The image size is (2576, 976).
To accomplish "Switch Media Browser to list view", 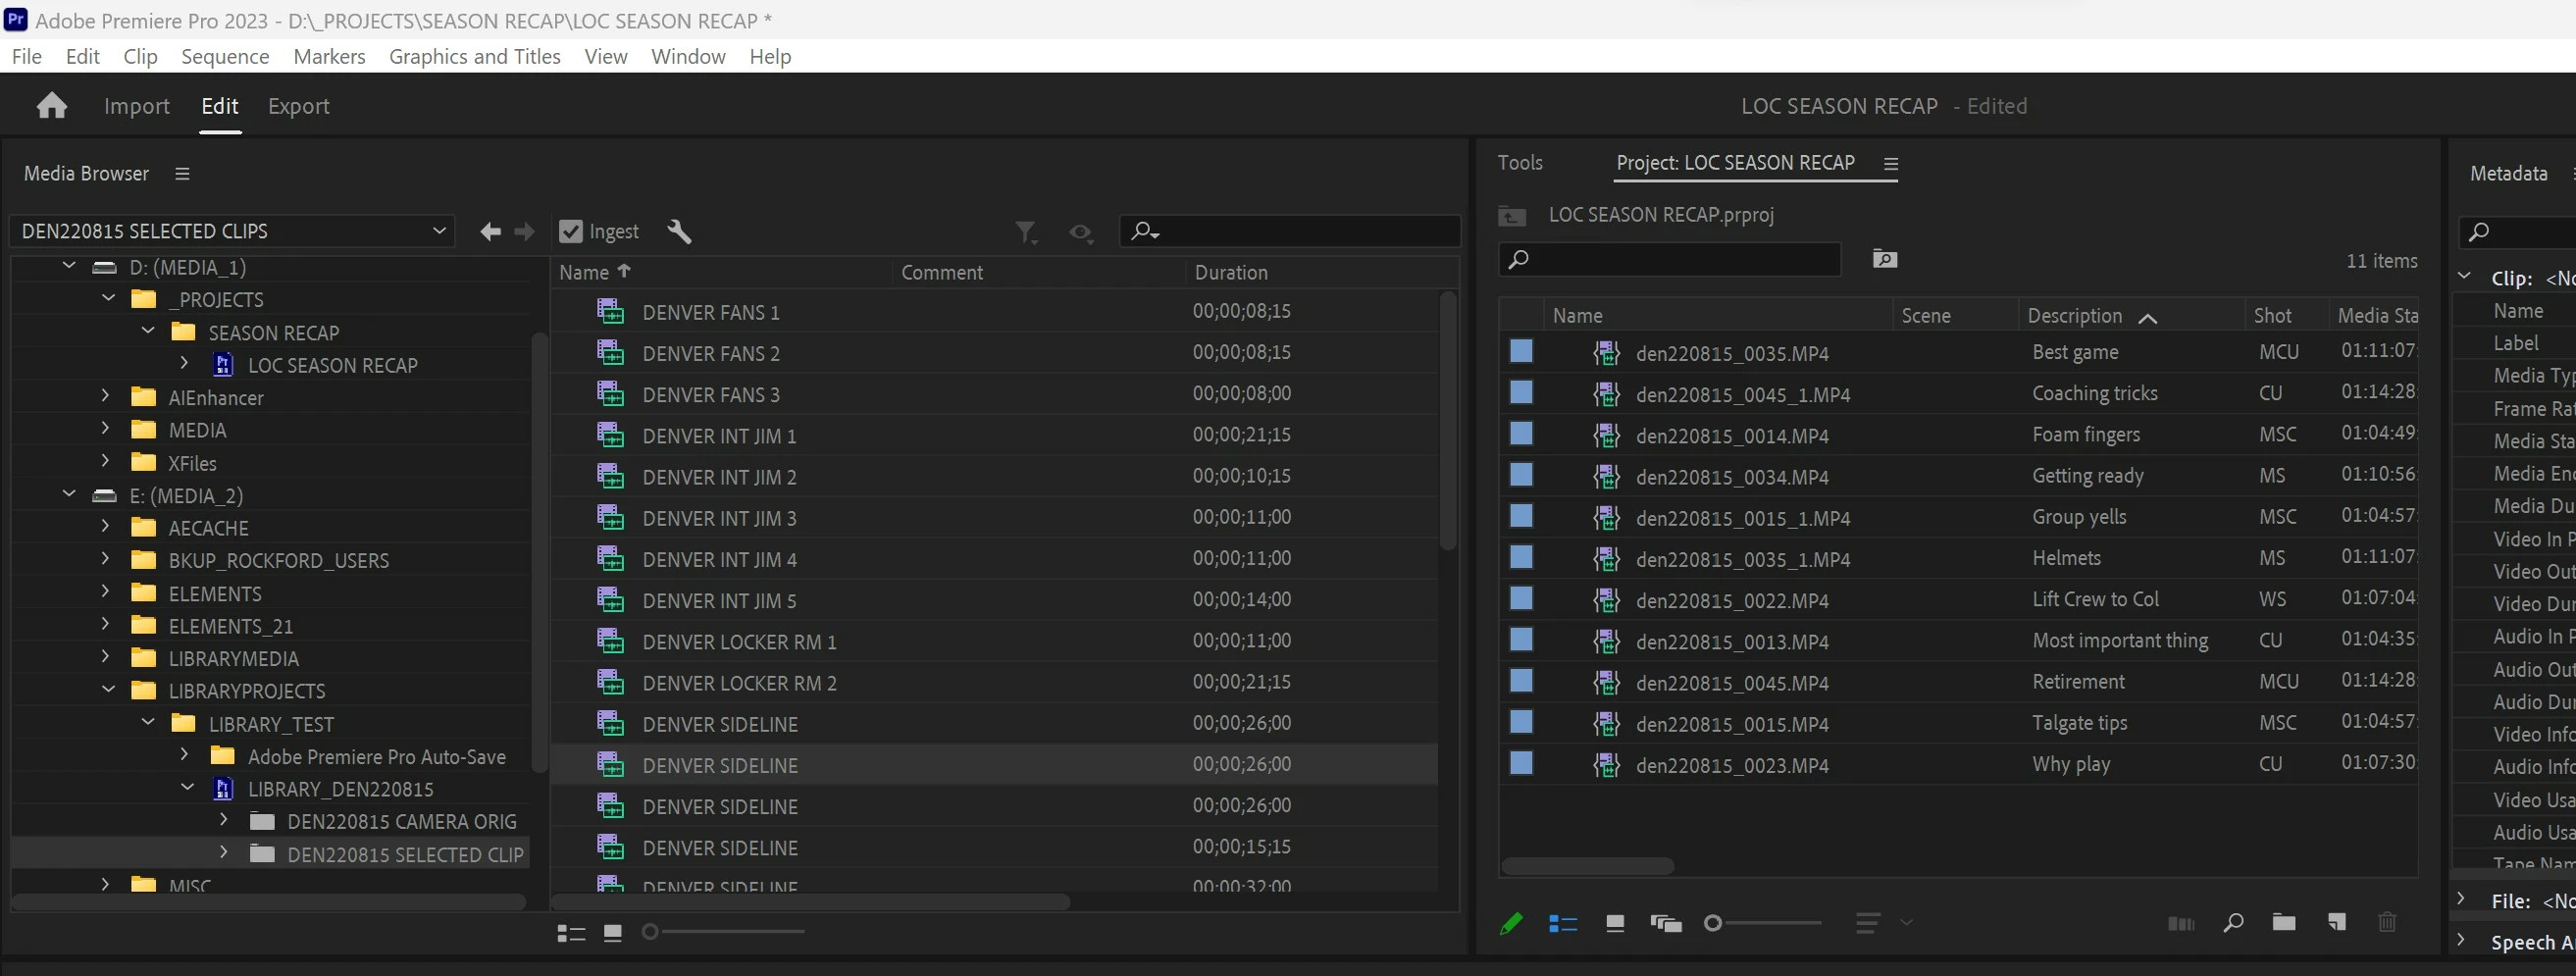I will 571,933.
